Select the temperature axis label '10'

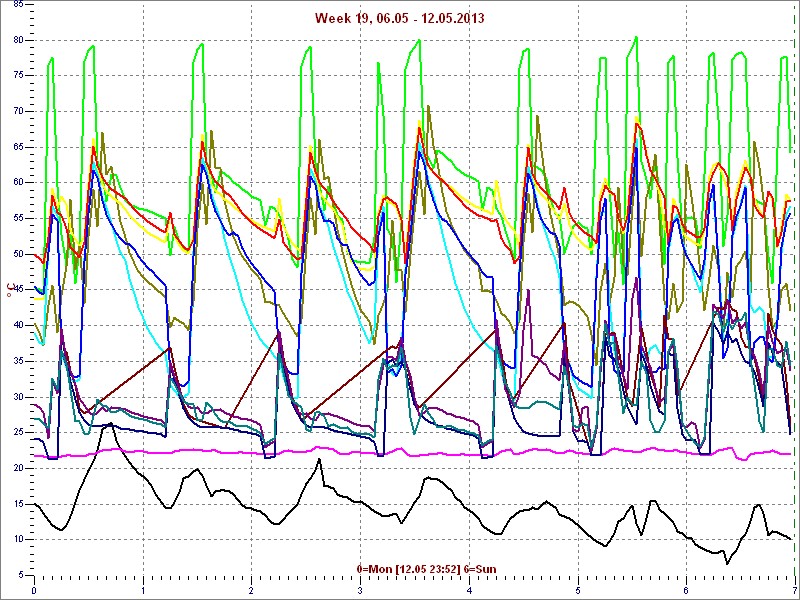click(18, 540)
